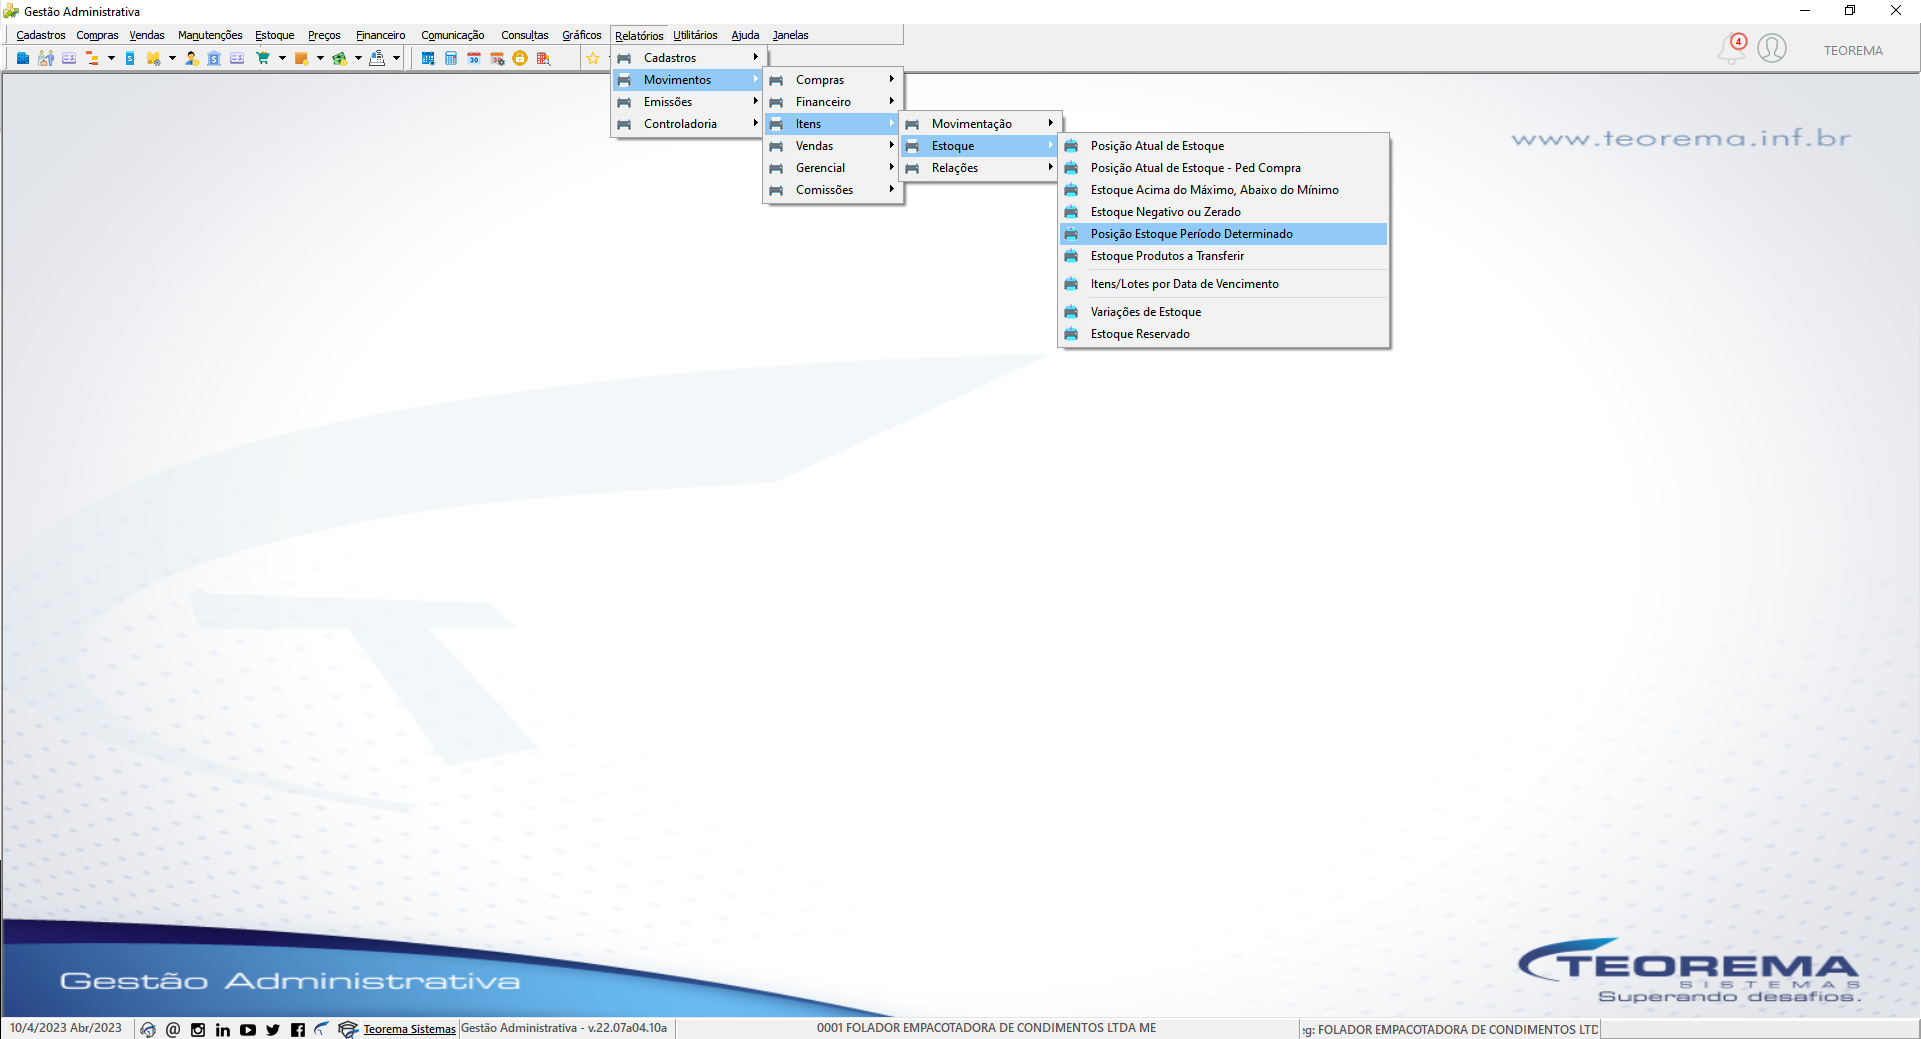Click the person with coin toolbar icon
The image size is (1921, 1039).
point(192,58)
